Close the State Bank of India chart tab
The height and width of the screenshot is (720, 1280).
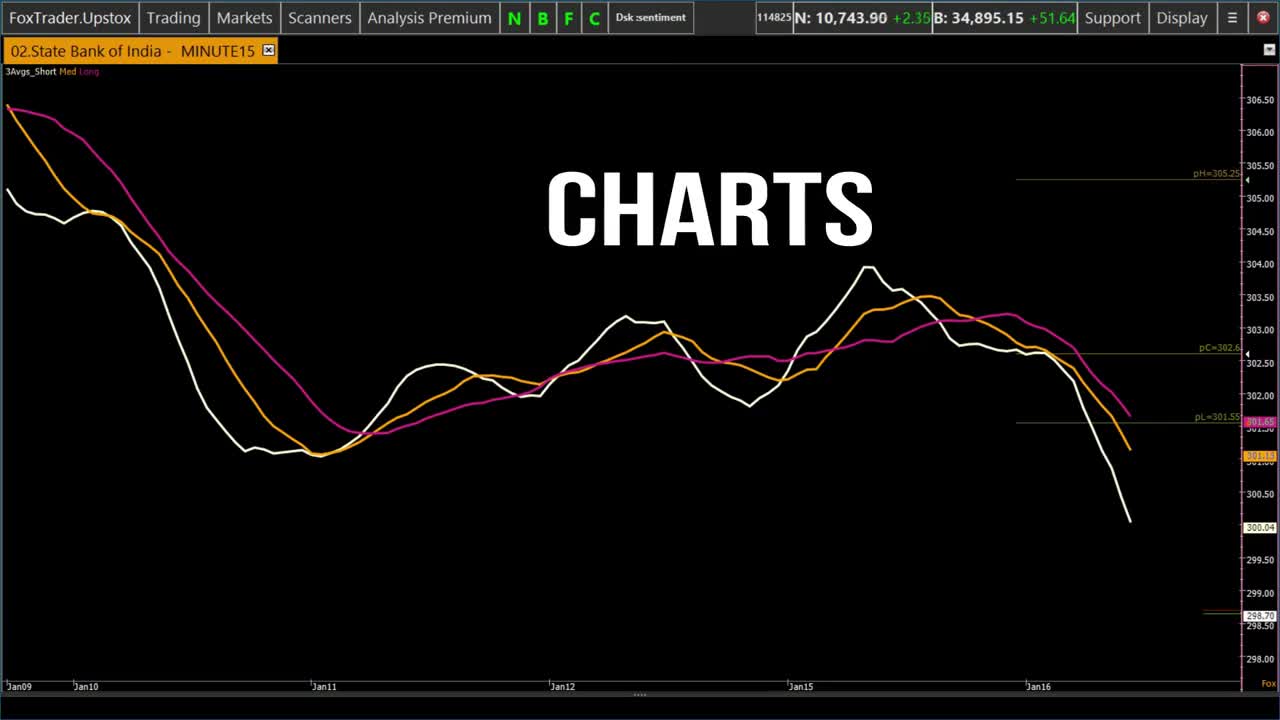click(x=268, y=50)
